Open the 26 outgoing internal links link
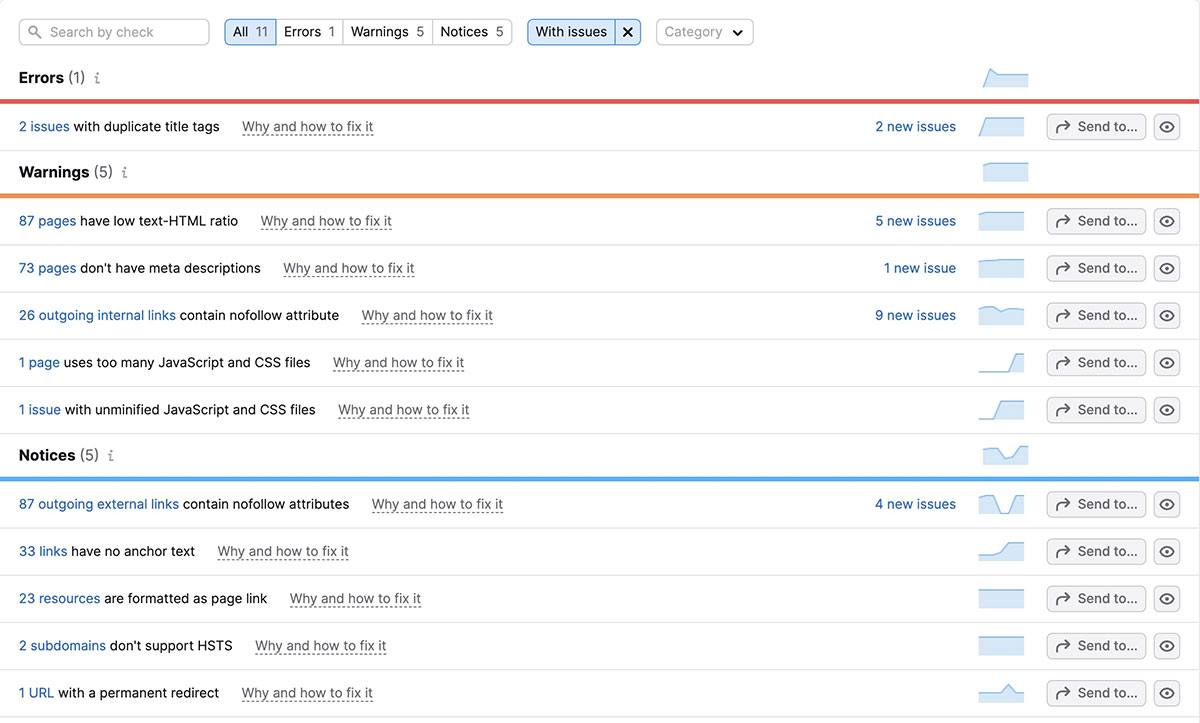This screenshot has width=1200, height=723. tap(97, 315)
